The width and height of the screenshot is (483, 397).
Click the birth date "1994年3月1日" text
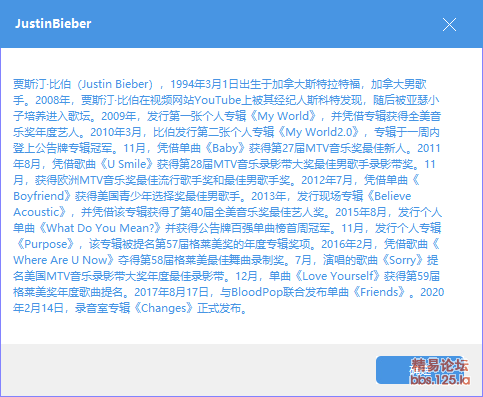click(204, 84)
